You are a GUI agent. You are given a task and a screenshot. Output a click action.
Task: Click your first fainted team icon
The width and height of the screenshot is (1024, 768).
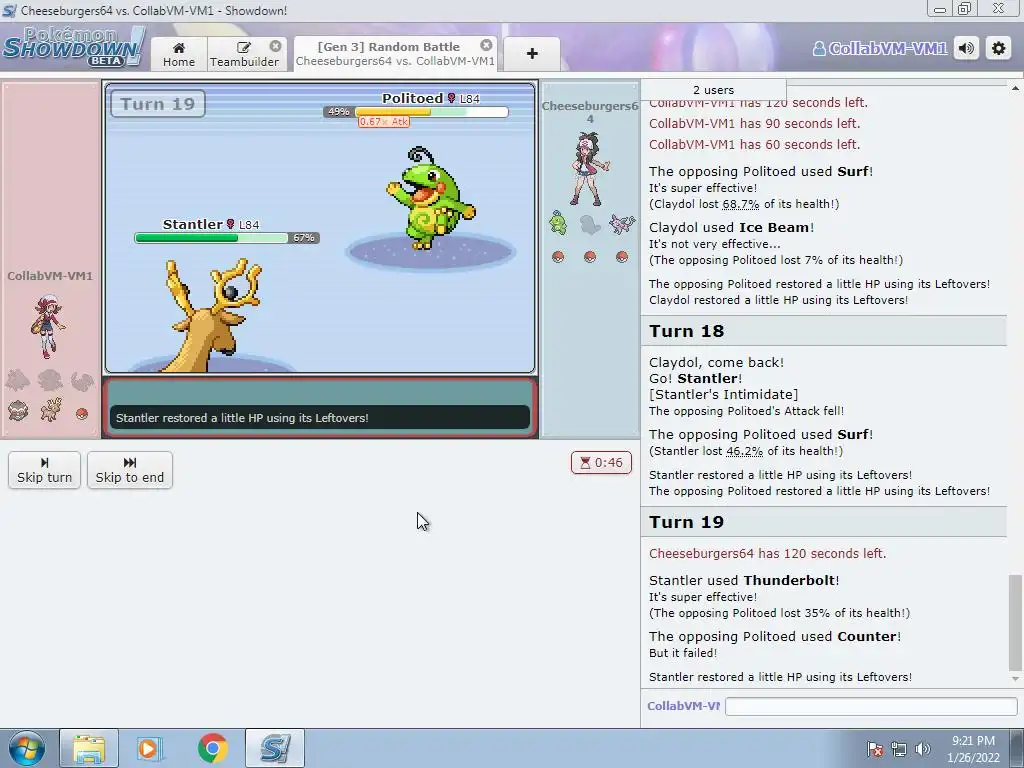click(x=18, y=379)
